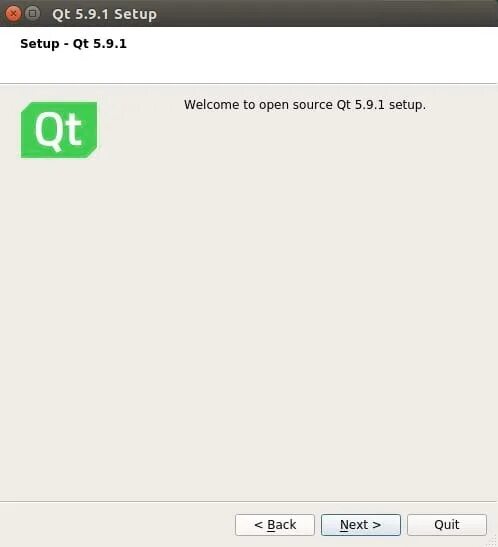
Task: Click the letter t in the Qt logo
Action: [x=73, y=129]
